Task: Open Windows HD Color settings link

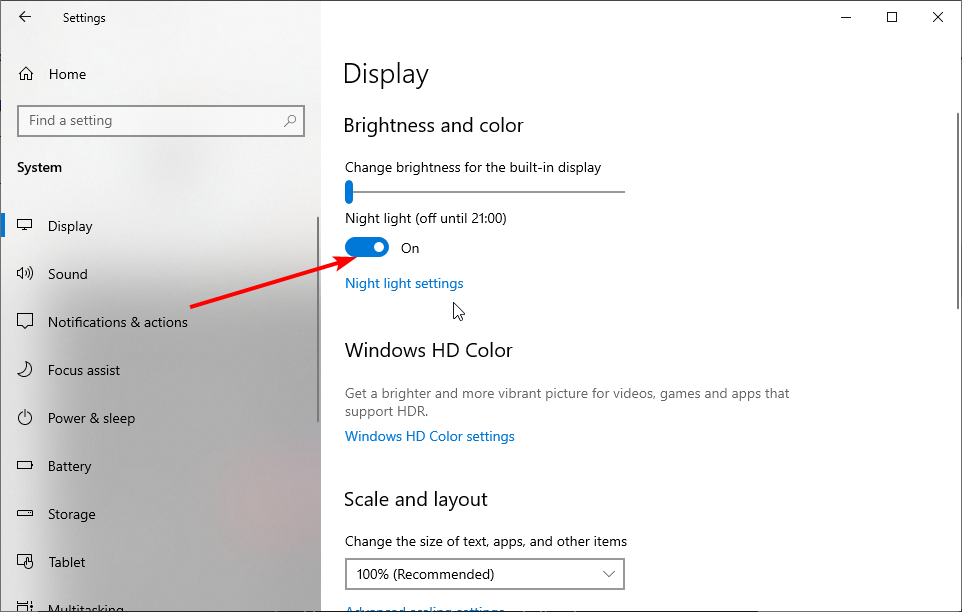Action: coord(429,436)
